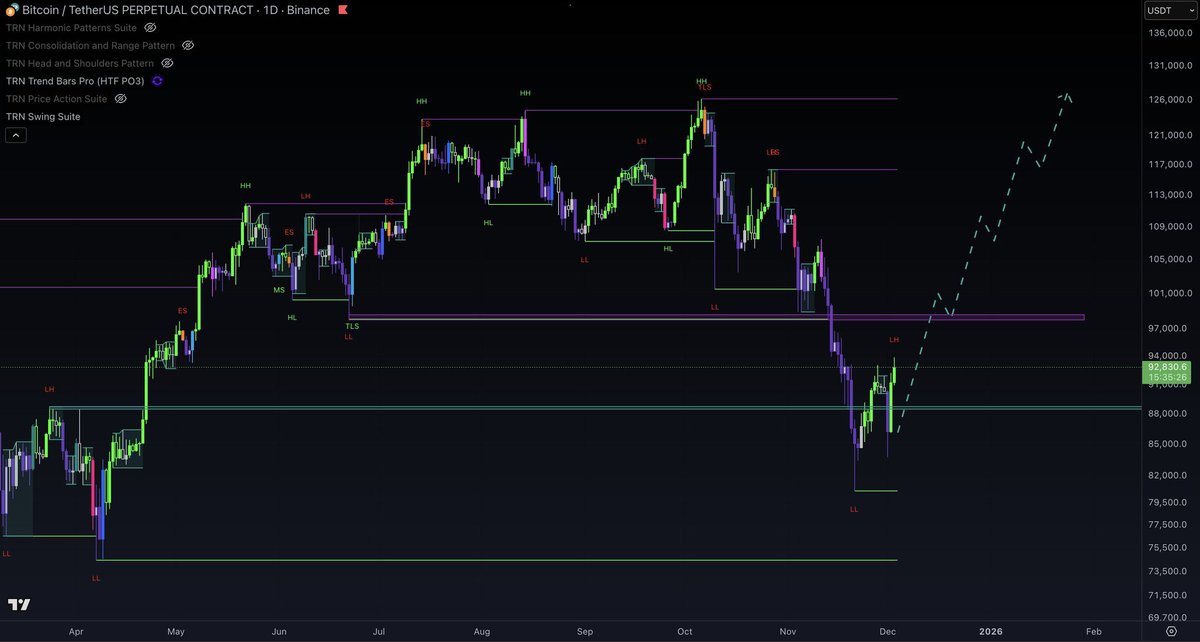The width and height of the screenshot is (1200, 642).
Task: Click the Nov label on the time axis
Action: pos(788,632)
